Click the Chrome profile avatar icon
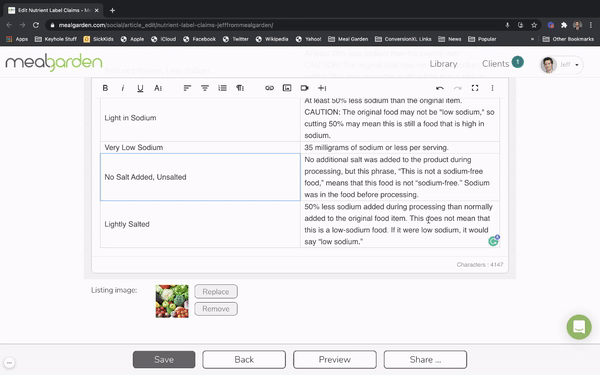The width and height of the screenshot is (600, 375). 577,25
